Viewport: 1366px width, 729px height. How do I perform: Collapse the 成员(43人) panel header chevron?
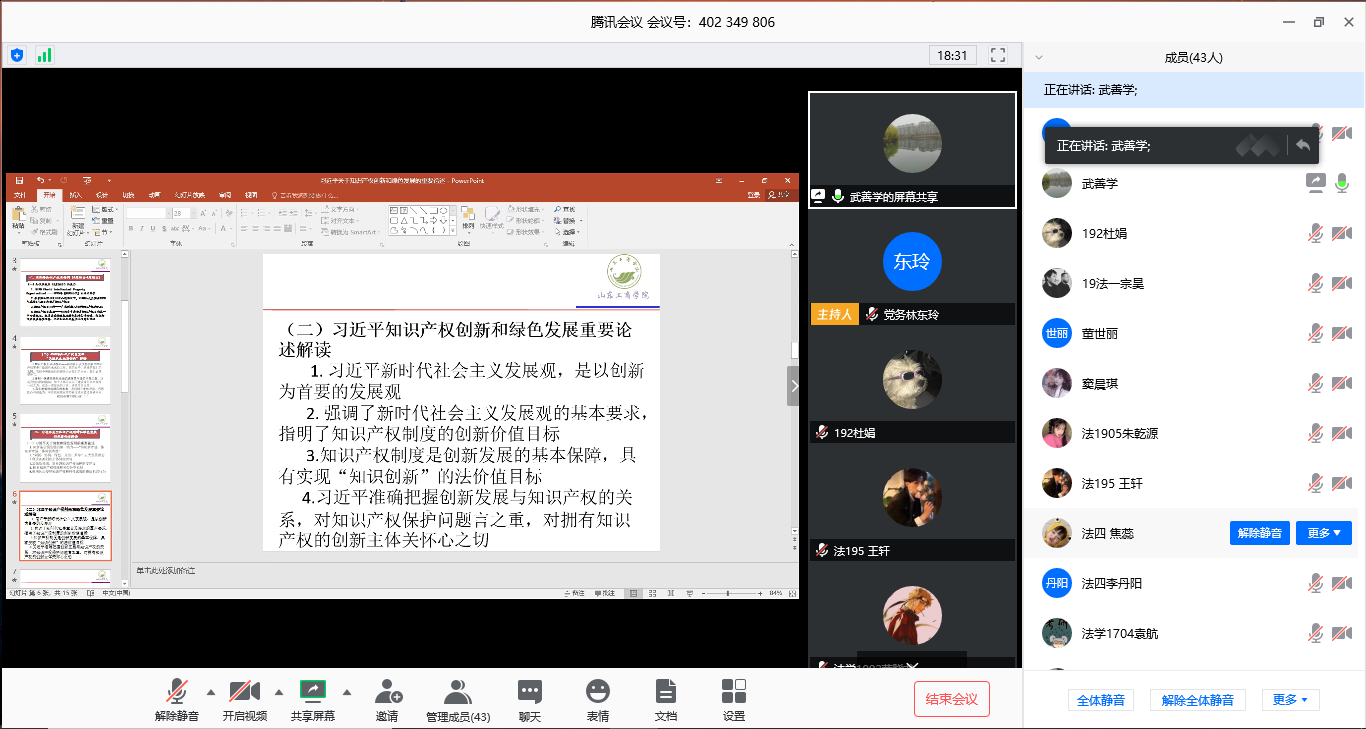1039,58
